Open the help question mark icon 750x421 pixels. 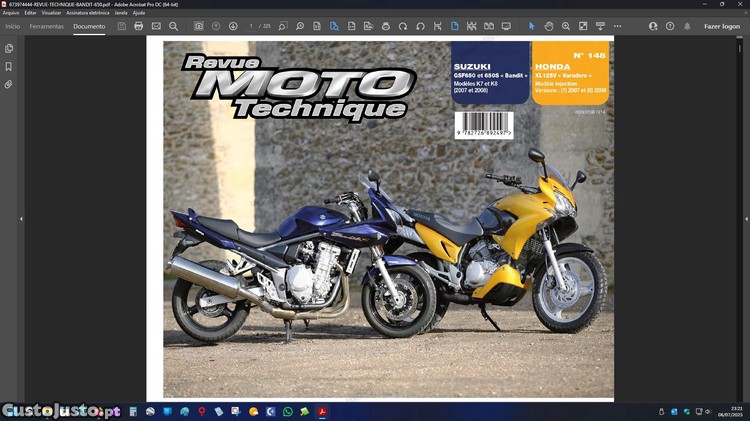coord(670,26)
